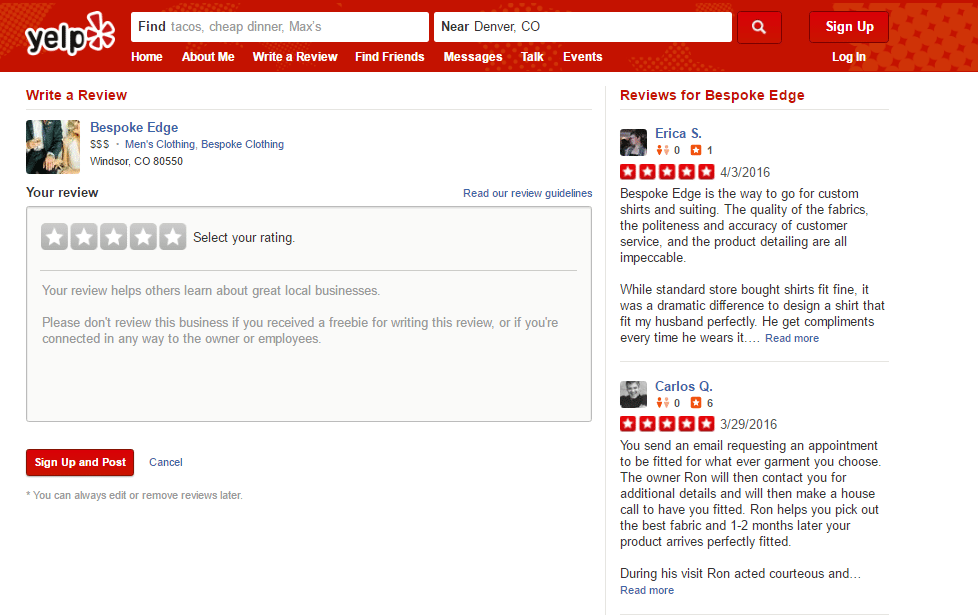This screenshot has height=615, width=978.
Task: Expand Carlos Q.'s review with Read more
Action: pos(647,590)
